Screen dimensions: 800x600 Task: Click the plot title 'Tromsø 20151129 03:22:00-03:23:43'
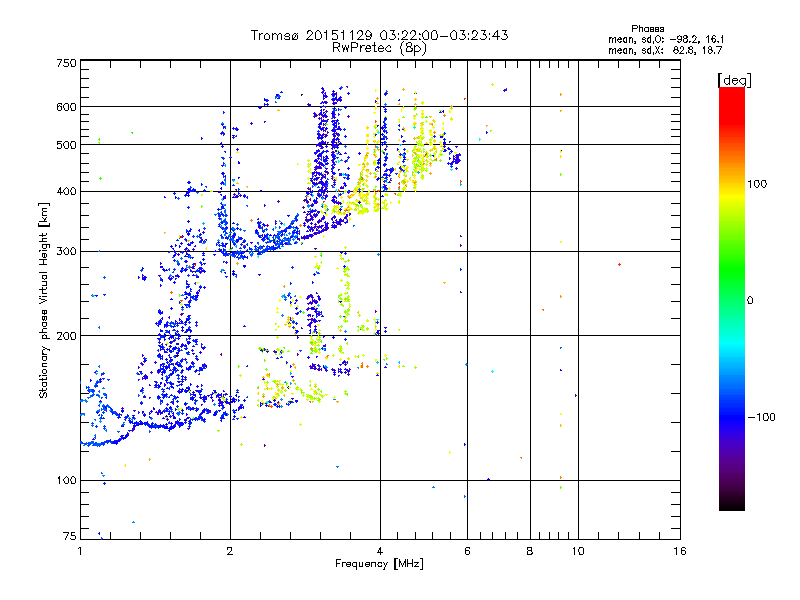[379, 35]
